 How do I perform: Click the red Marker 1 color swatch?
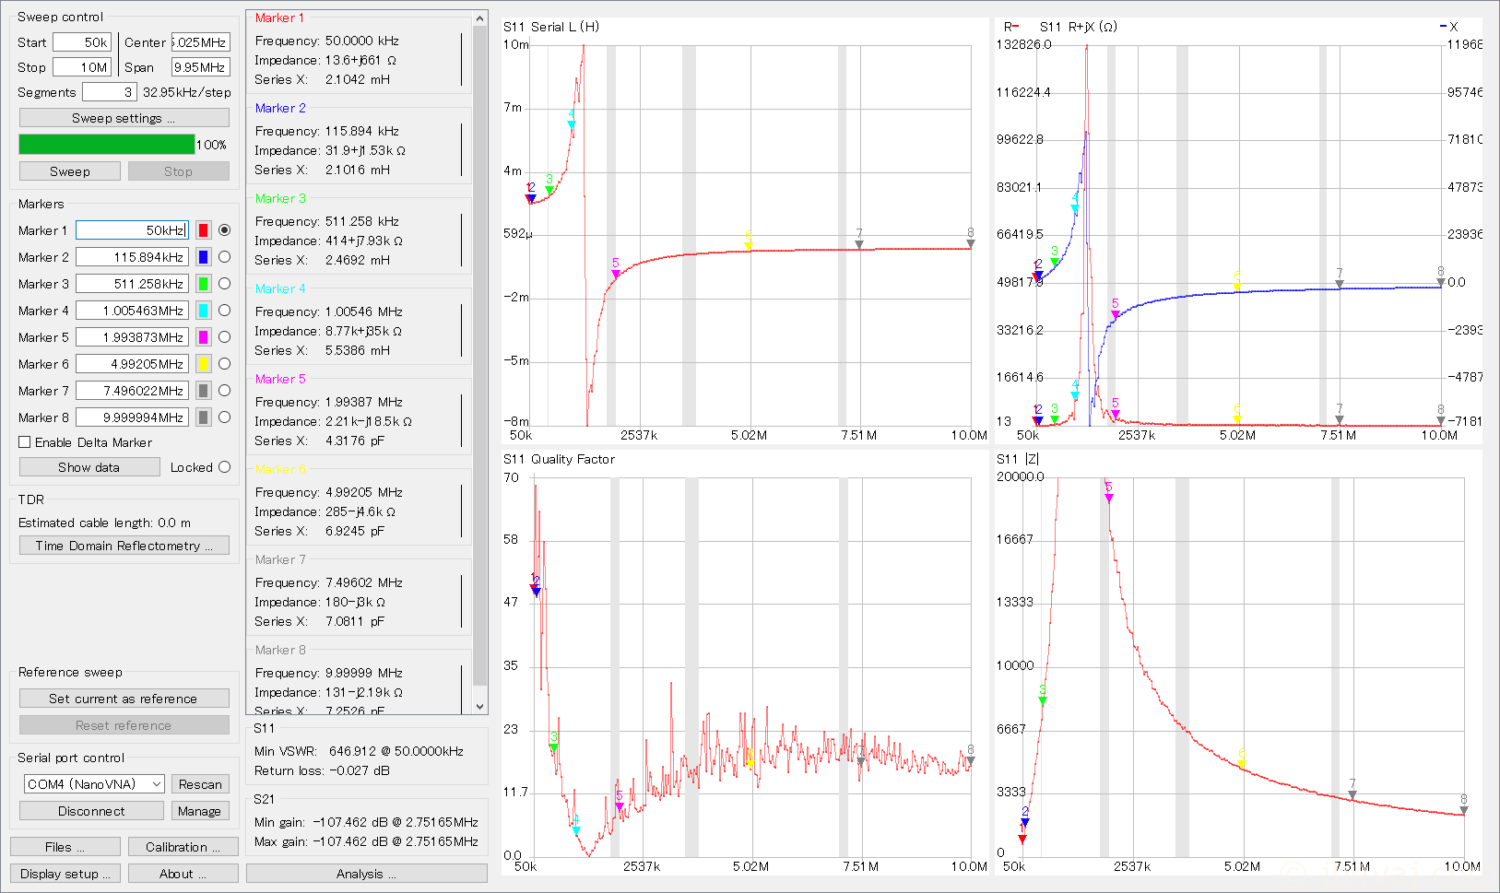203,230
